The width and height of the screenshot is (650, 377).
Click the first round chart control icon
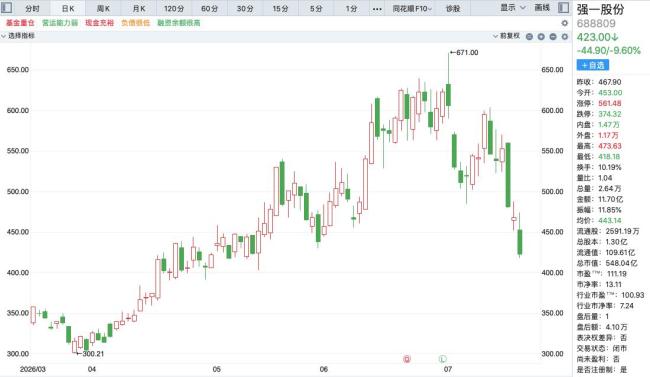pos(529,36)
